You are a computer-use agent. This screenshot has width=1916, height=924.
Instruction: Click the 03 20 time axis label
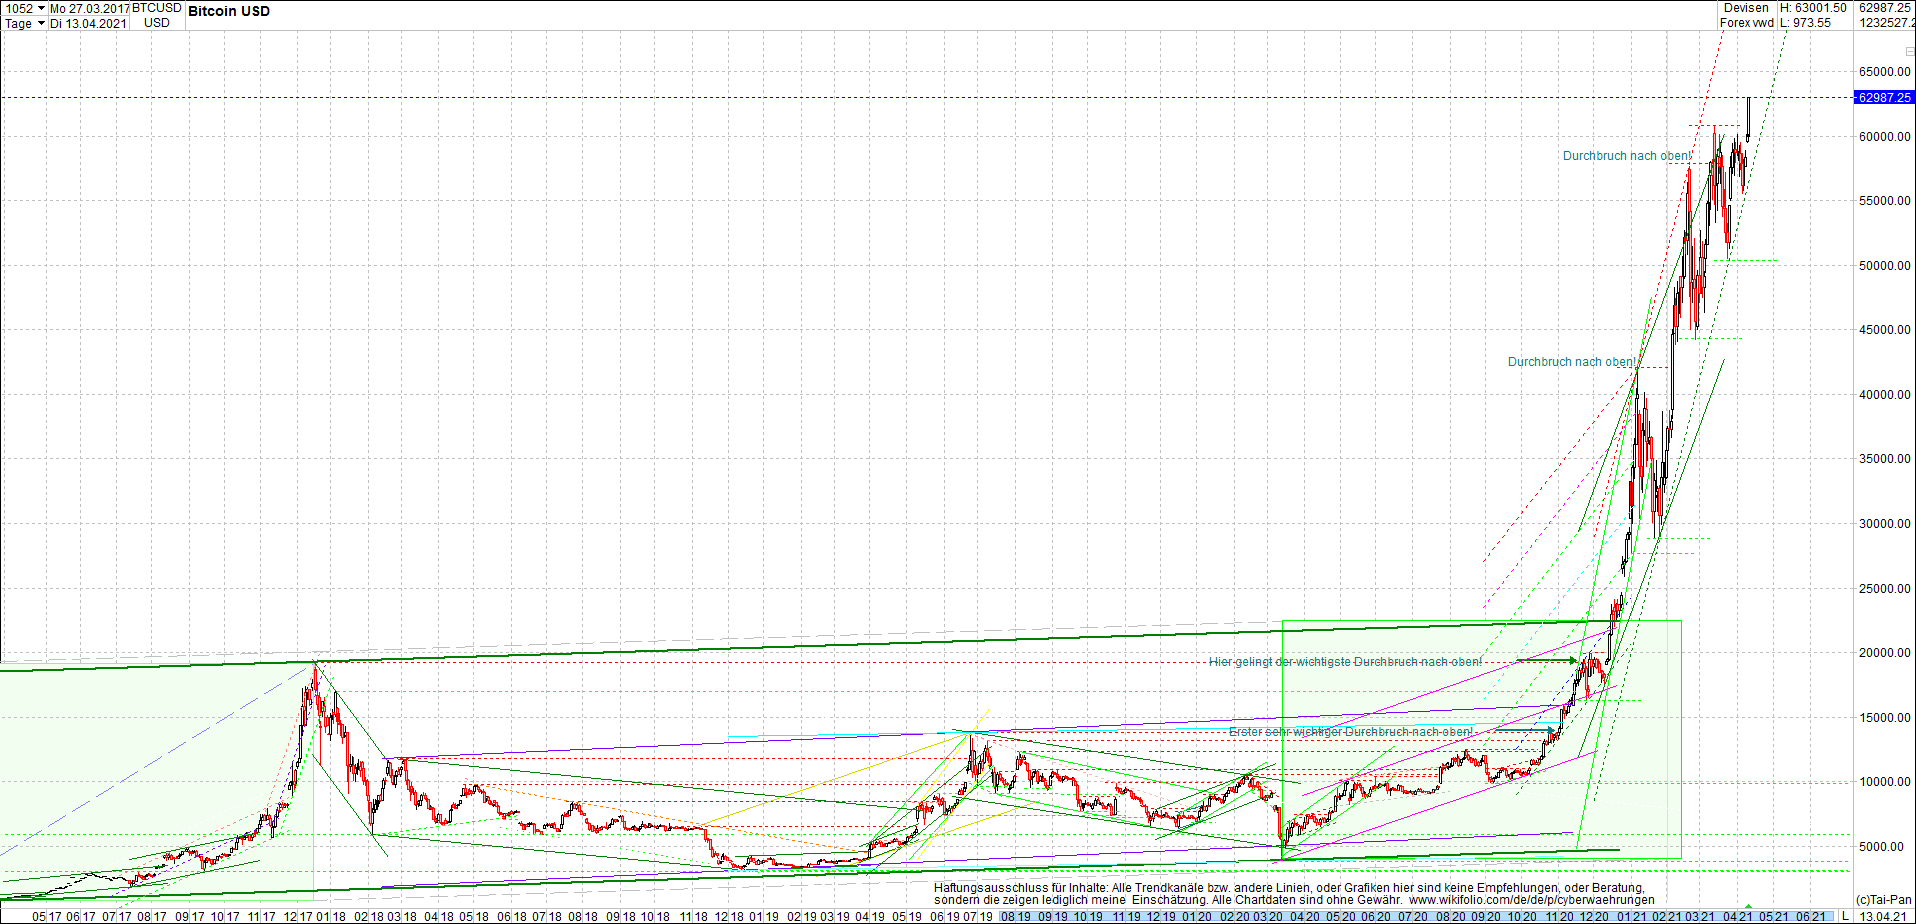(x=1268, y=916)
